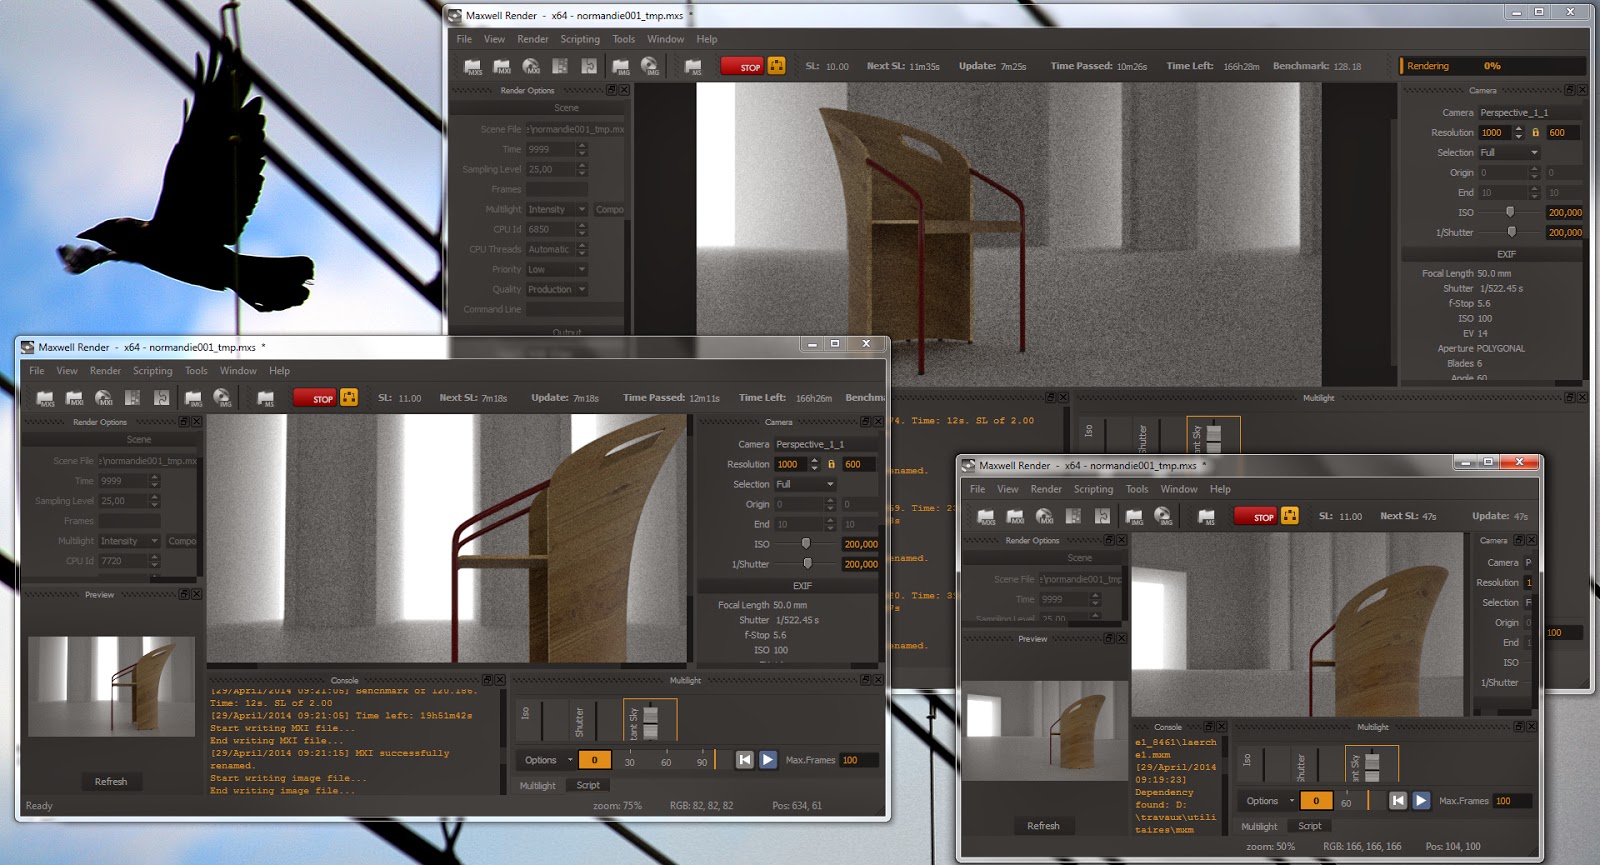The width and height of the screenshot is (1600, 865).
Task: Open MXI icon in top Maxwell window
Action: (502, 67)
